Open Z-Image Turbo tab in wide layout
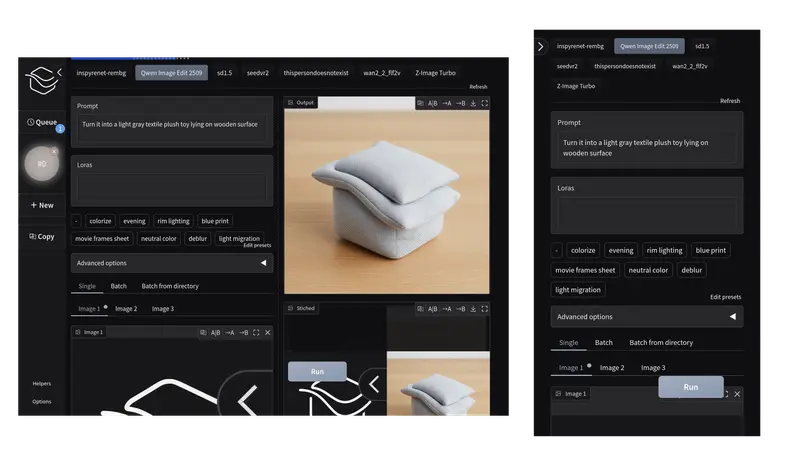The height and width of the screenshot is (460, 800). tap(435, 73)
